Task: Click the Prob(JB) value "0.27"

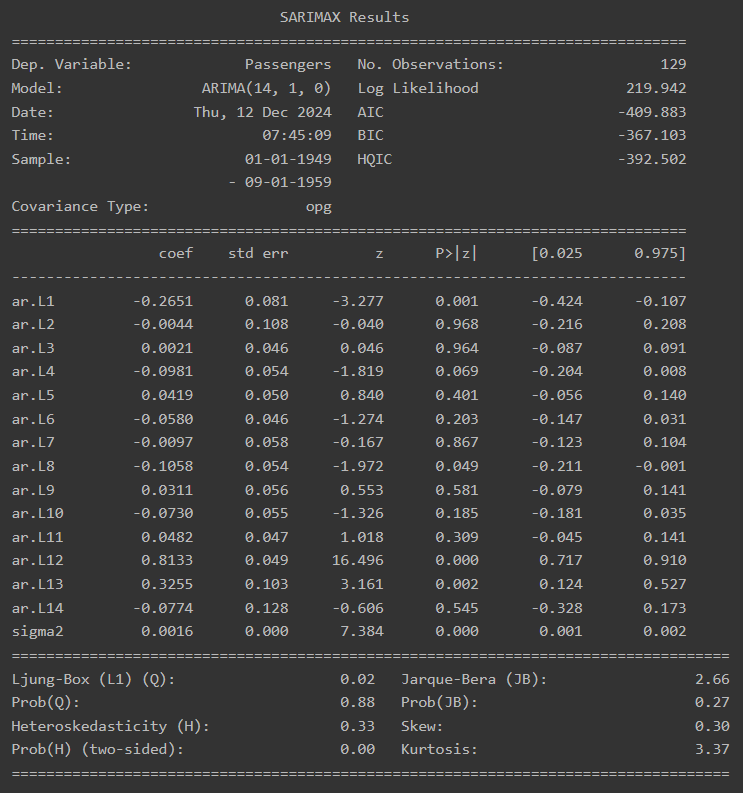Action: [x=712, y=702]
